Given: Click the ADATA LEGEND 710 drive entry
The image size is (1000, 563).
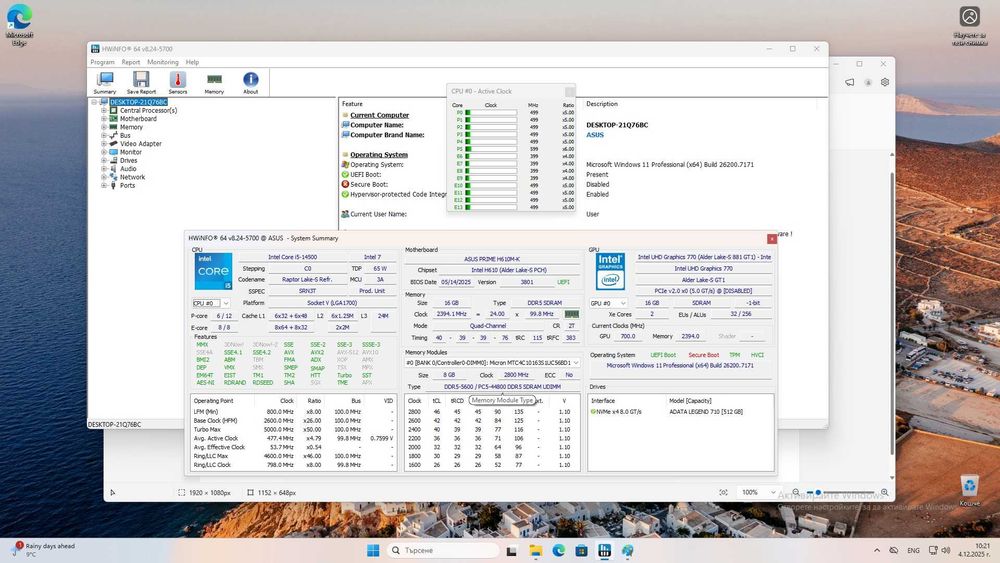Looking at the screenshot, I should pos(706,412).
